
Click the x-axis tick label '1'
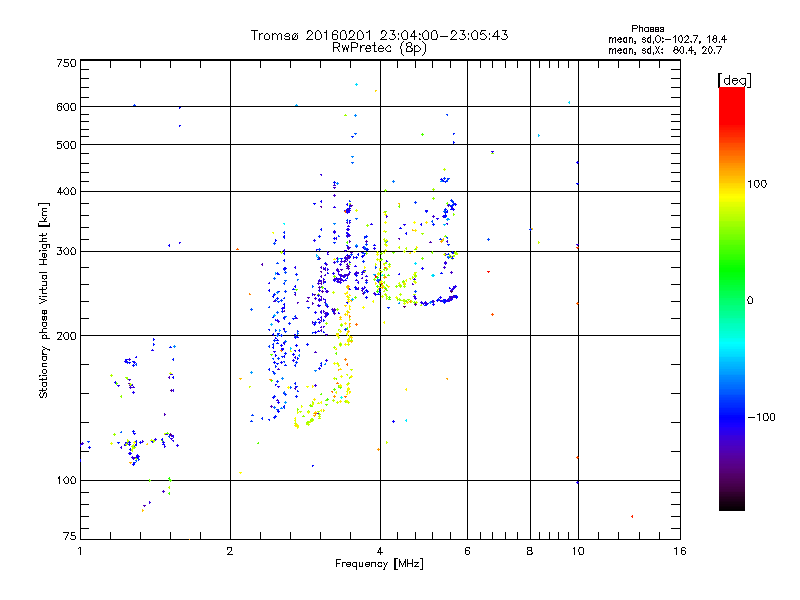[80, 551]
